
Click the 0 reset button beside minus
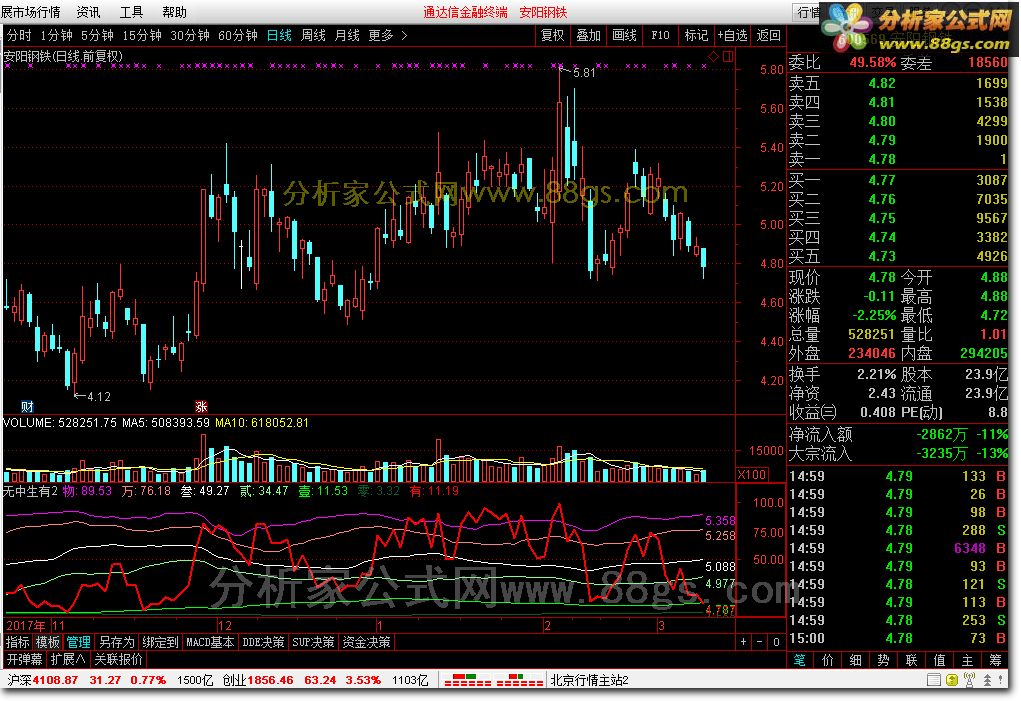click(776, 642)
